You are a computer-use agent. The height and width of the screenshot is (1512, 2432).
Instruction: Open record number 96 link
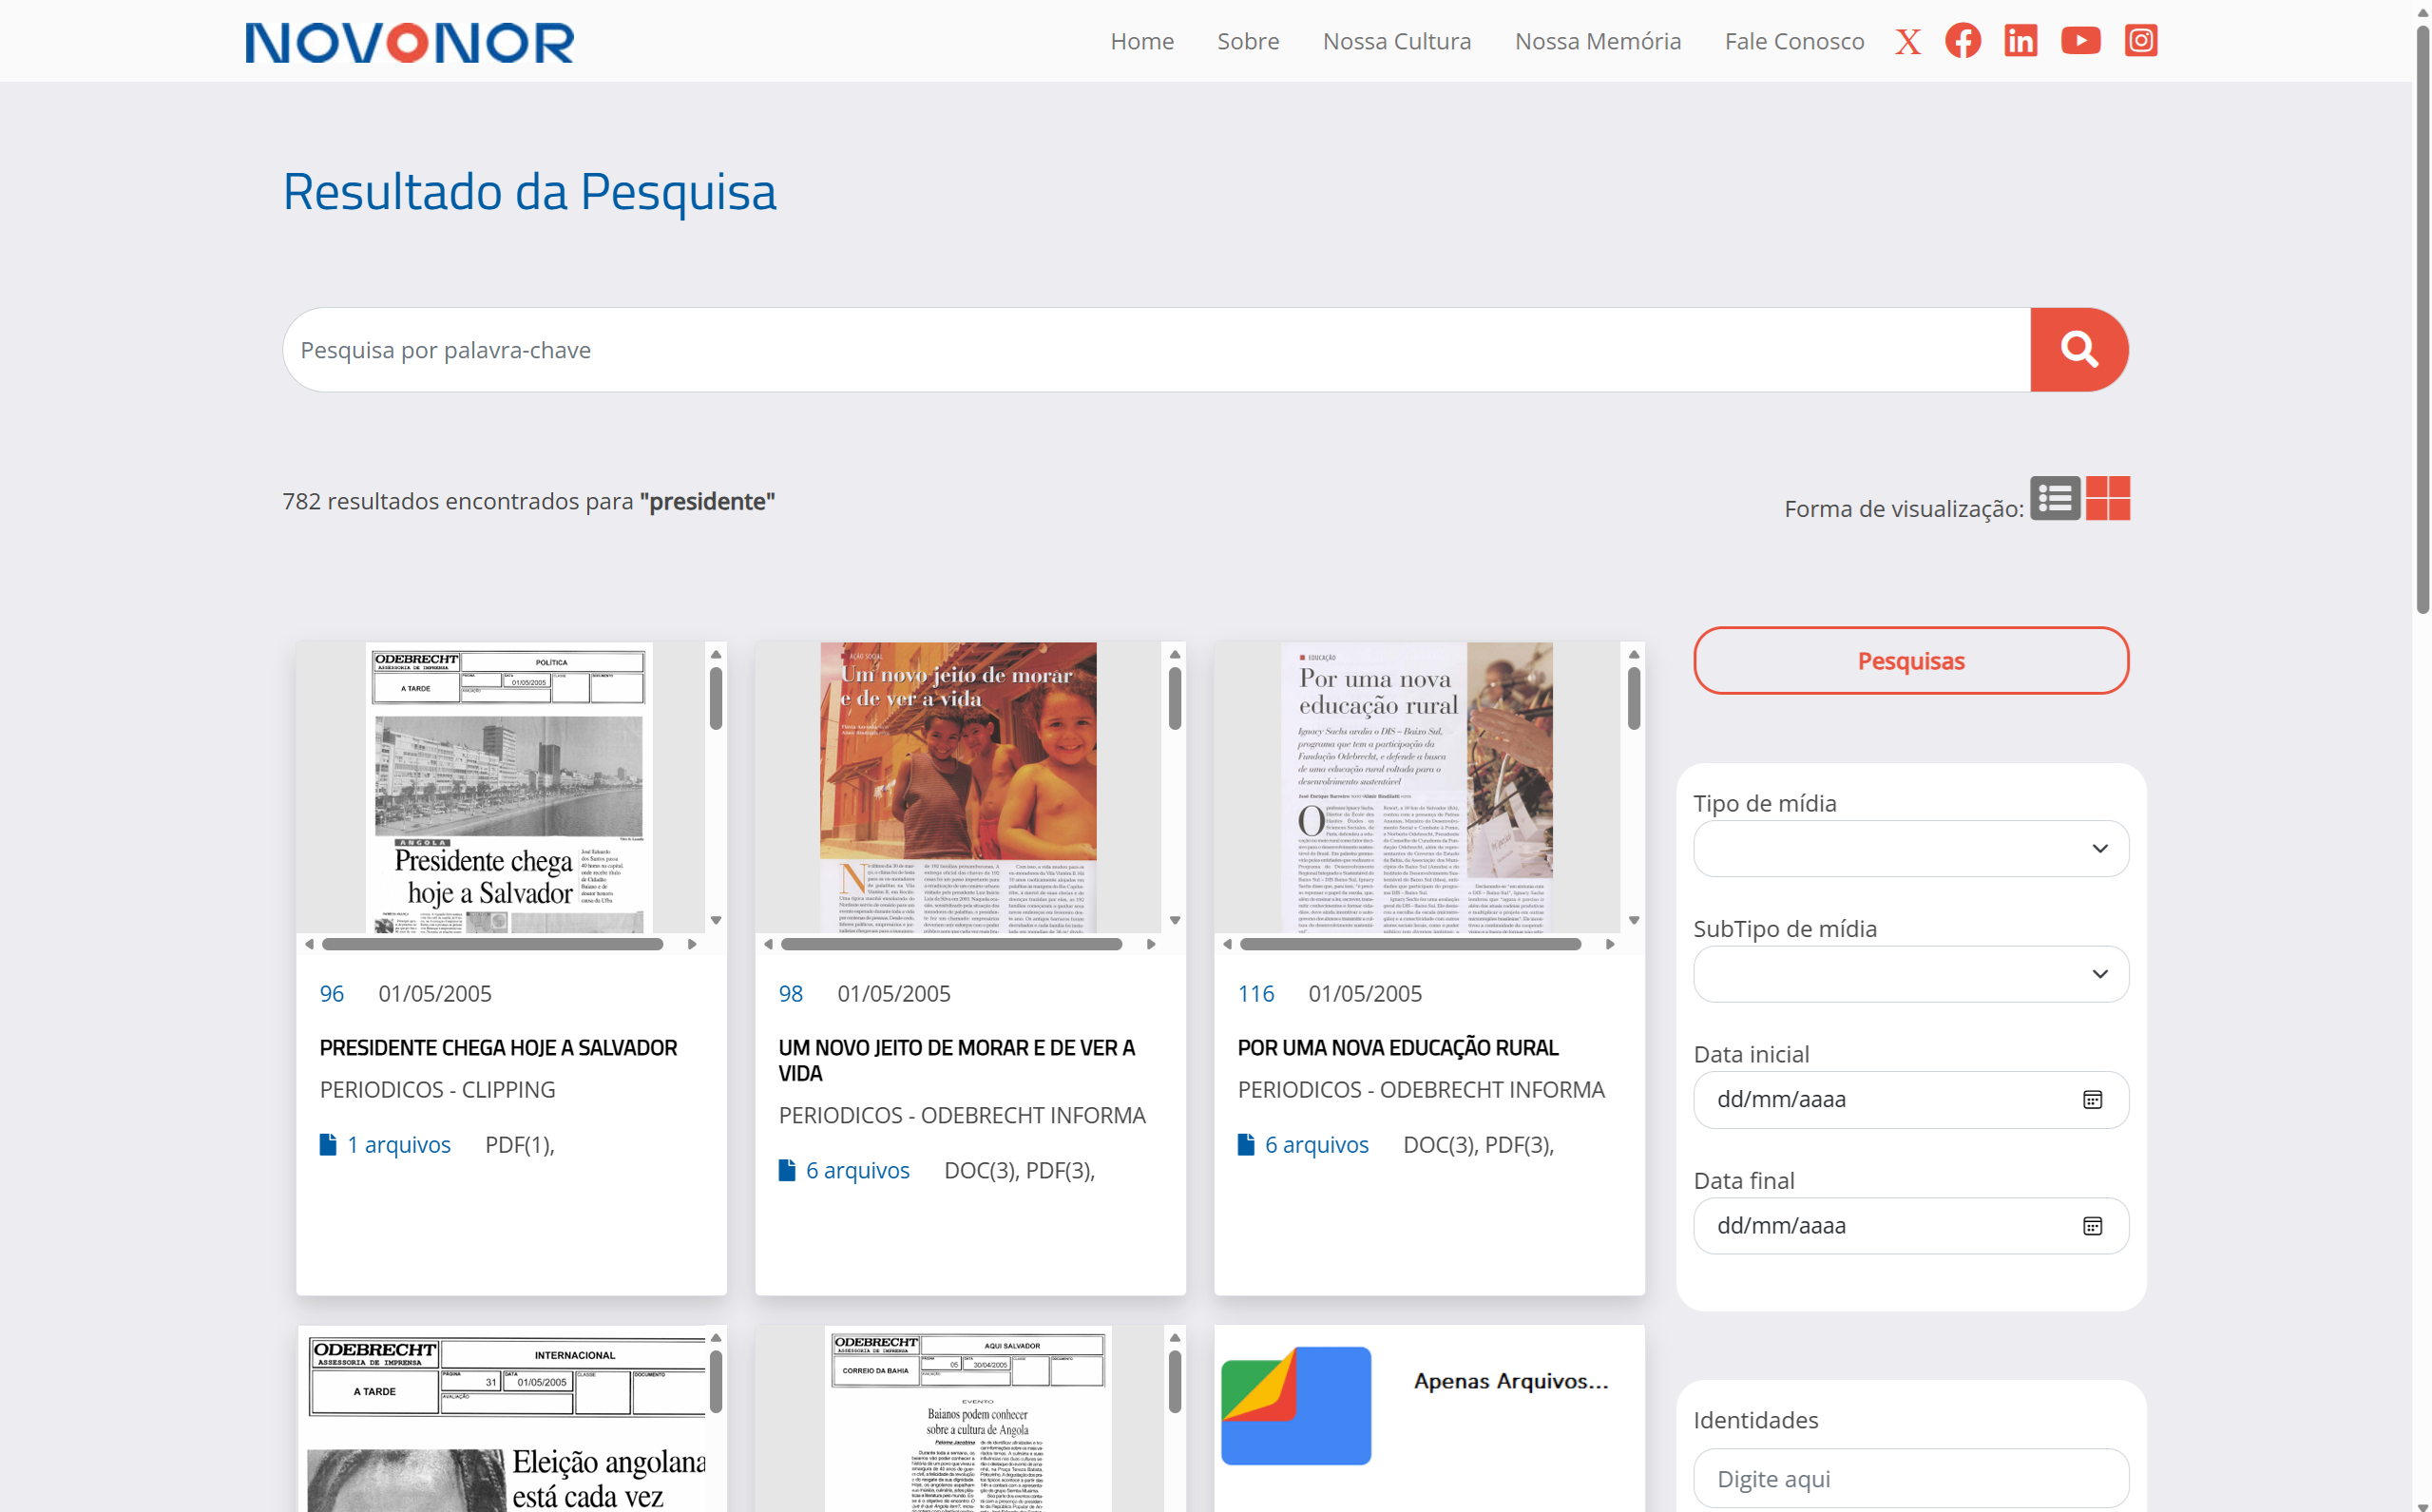pyautogui.click(x=331, y=993)
